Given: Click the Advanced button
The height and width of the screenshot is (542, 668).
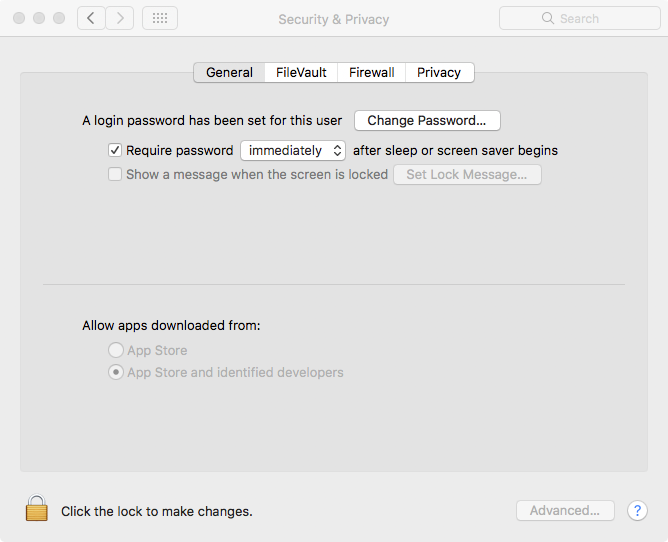Looking at the screenshot, I should pos(565,510).
